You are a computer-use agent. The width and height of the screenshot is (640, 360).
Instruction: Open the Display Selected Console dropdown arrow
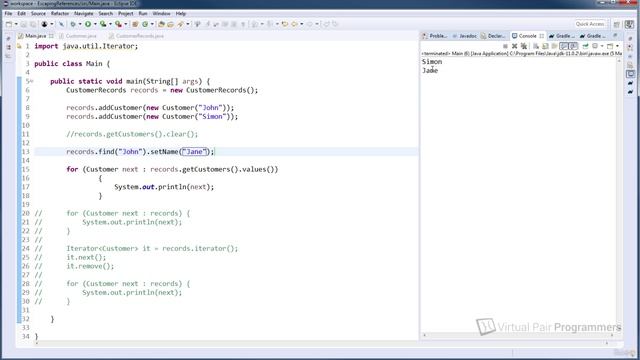point(602,46)
